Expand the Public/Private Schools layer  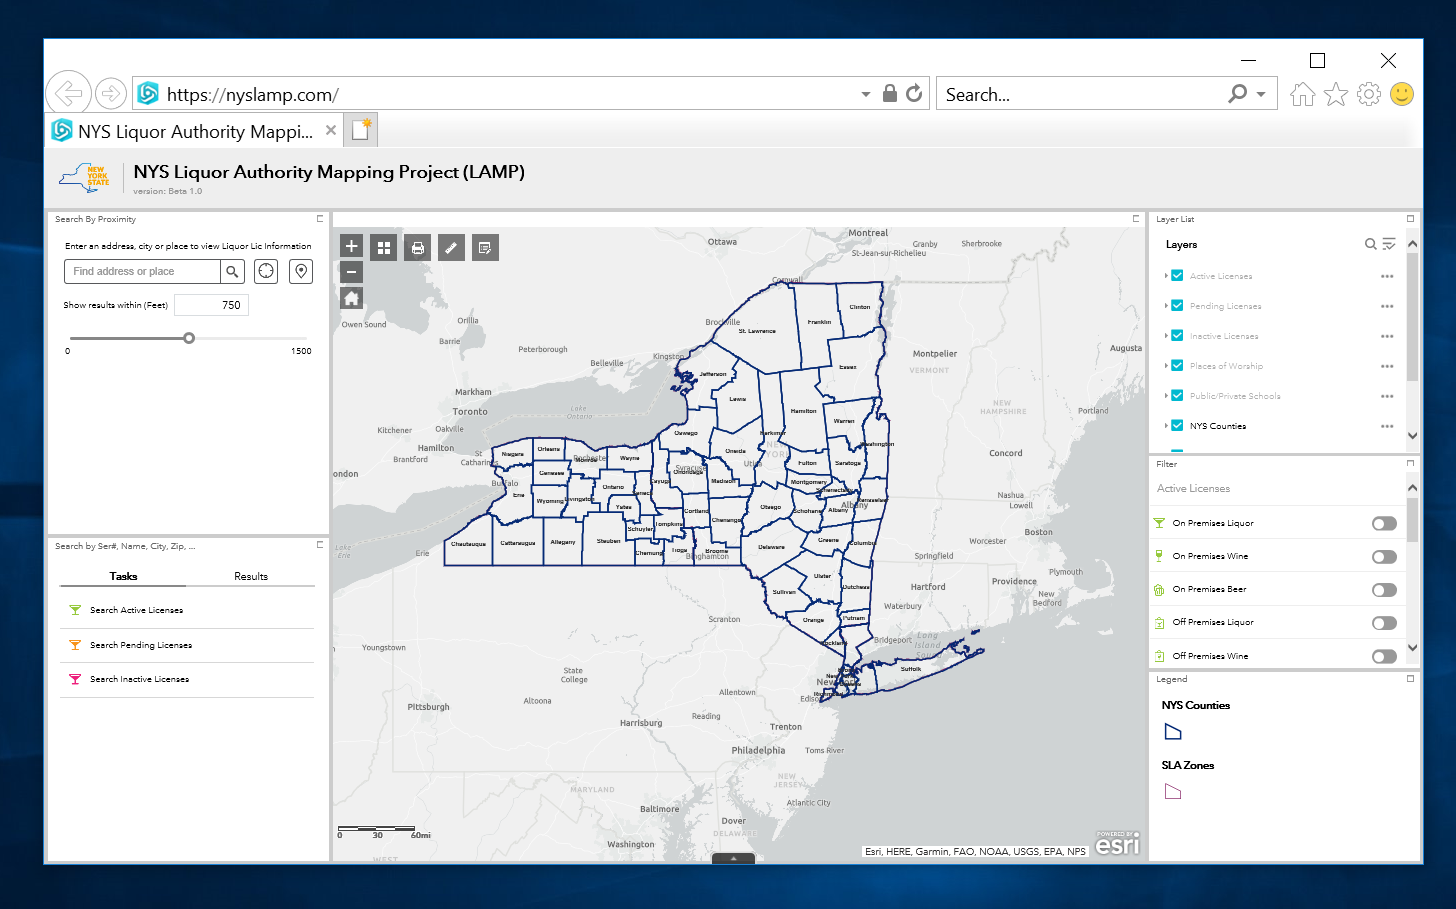pos(1166,396)
